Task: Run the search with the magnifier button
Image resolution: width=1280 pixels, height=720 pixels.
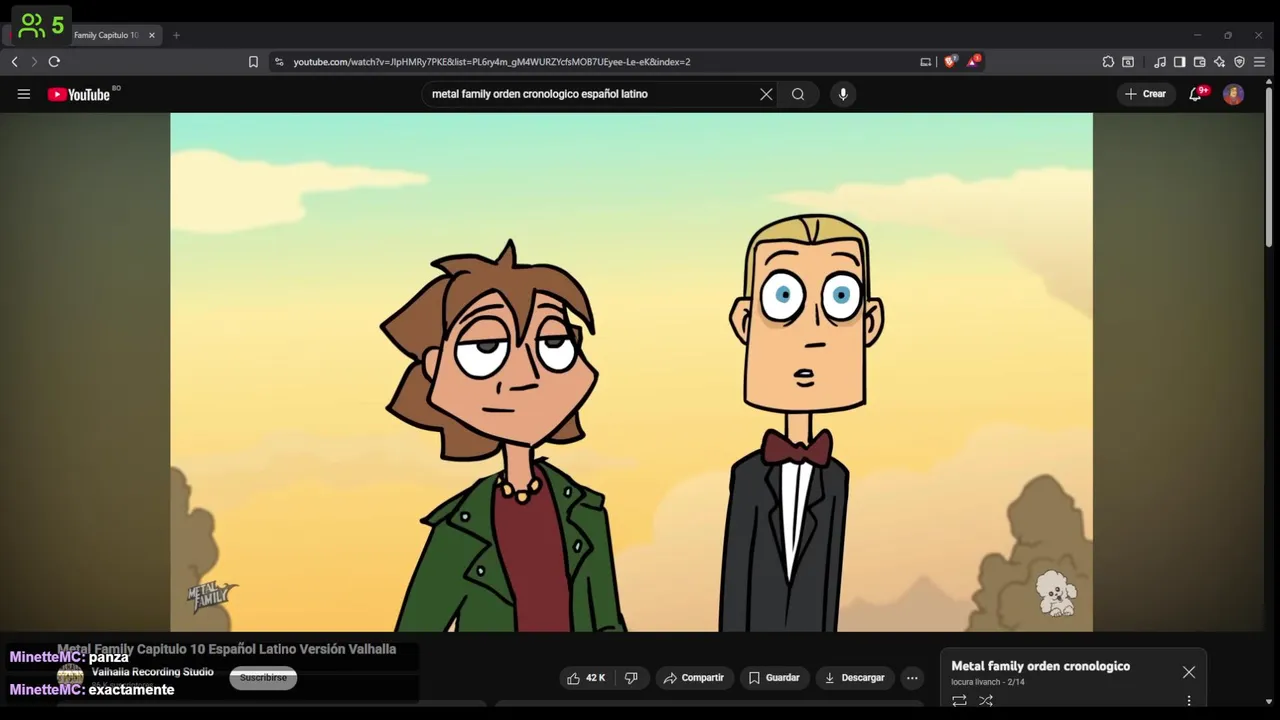Action: [798, 94]
